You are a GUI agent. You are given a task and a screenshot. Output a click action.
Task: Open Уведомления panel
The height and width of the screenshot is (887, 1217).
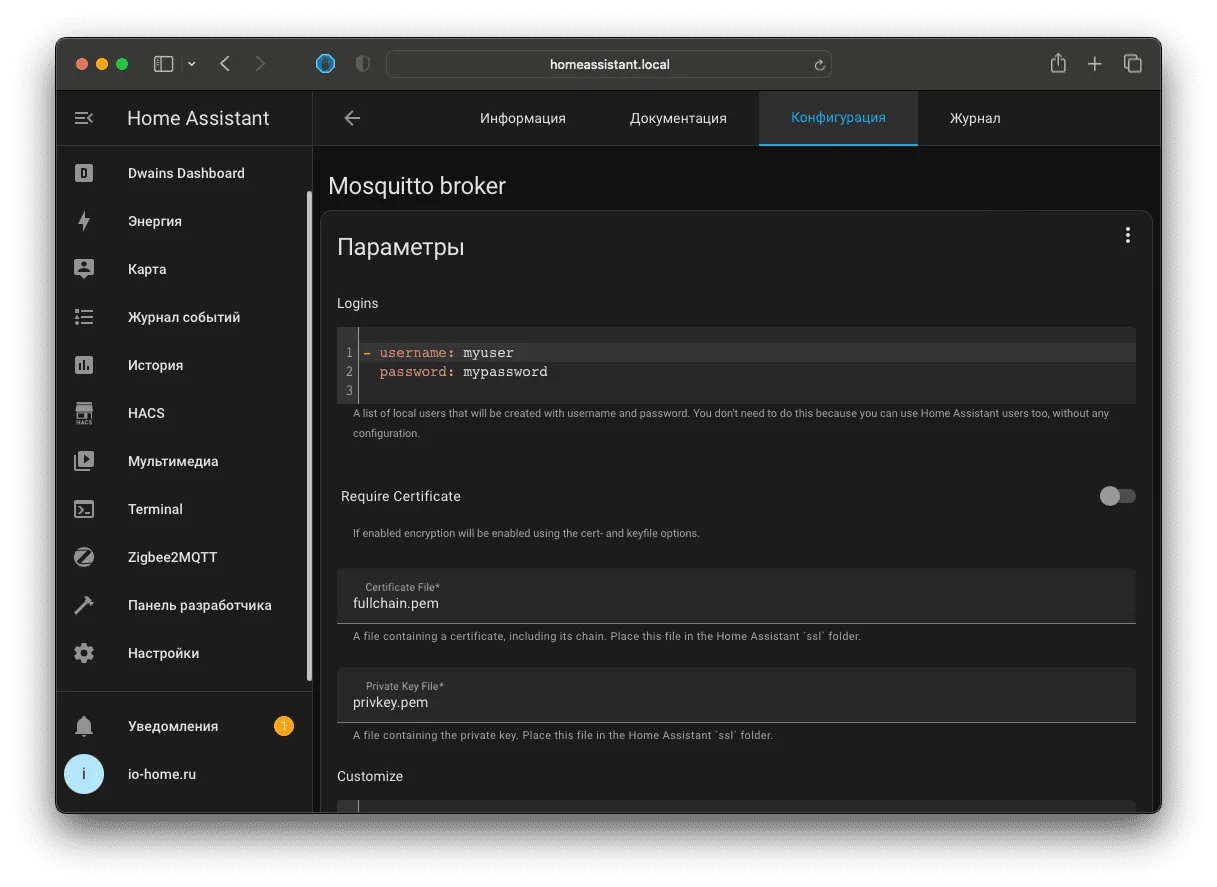tap(173, 726)
